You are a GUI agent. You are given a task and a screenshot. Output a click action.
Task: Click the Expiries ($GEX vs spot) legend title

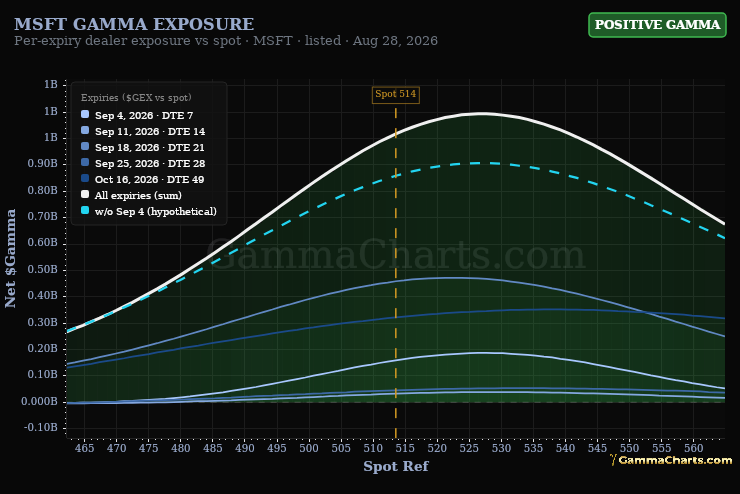(136, 98)
